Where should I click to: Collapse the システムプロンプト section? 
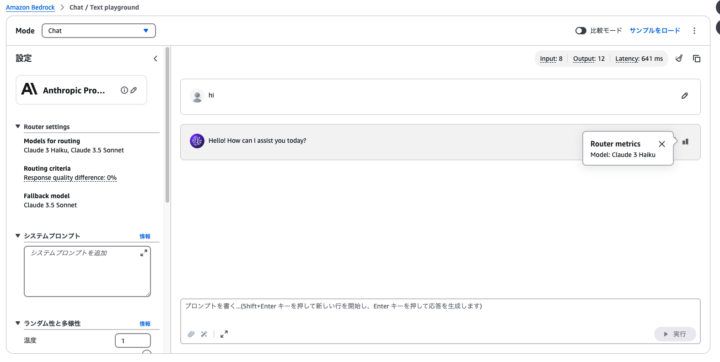pyautogui.click(x=18, y=236)
